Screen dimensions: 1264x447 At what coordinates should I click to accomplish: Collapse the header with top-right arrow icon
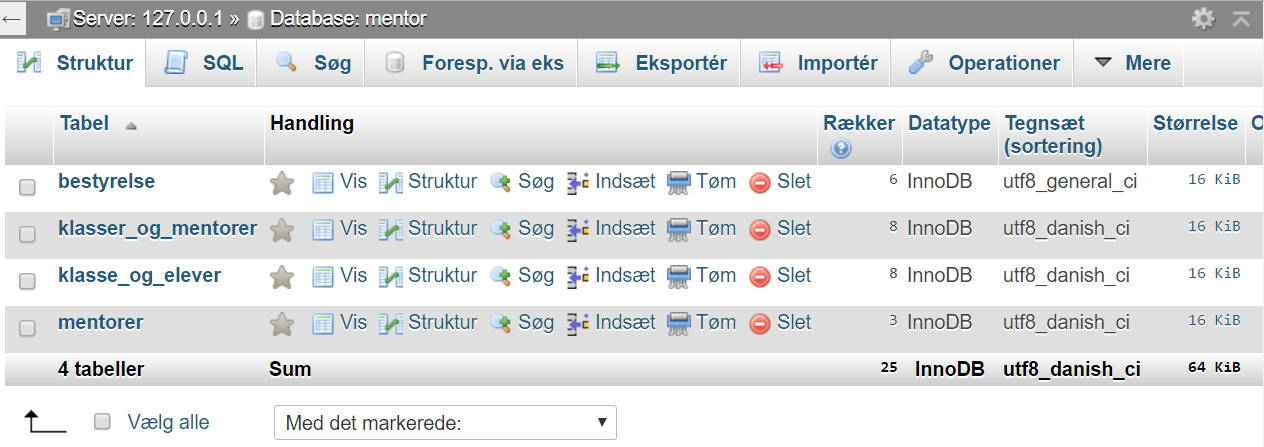point(1241,18)
